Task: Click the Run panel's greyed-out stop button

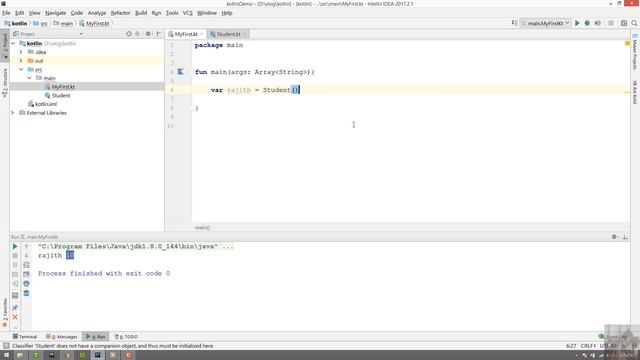Action: (x=15, y=256)
